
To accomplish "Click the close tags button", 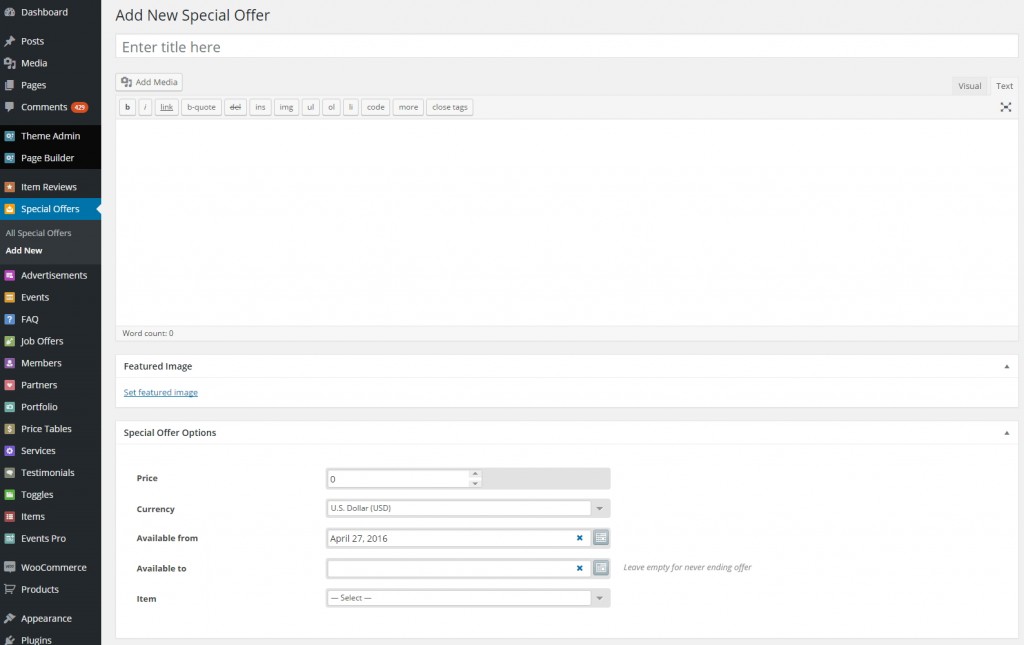I will pyautogui.click(x=449, y=107).
